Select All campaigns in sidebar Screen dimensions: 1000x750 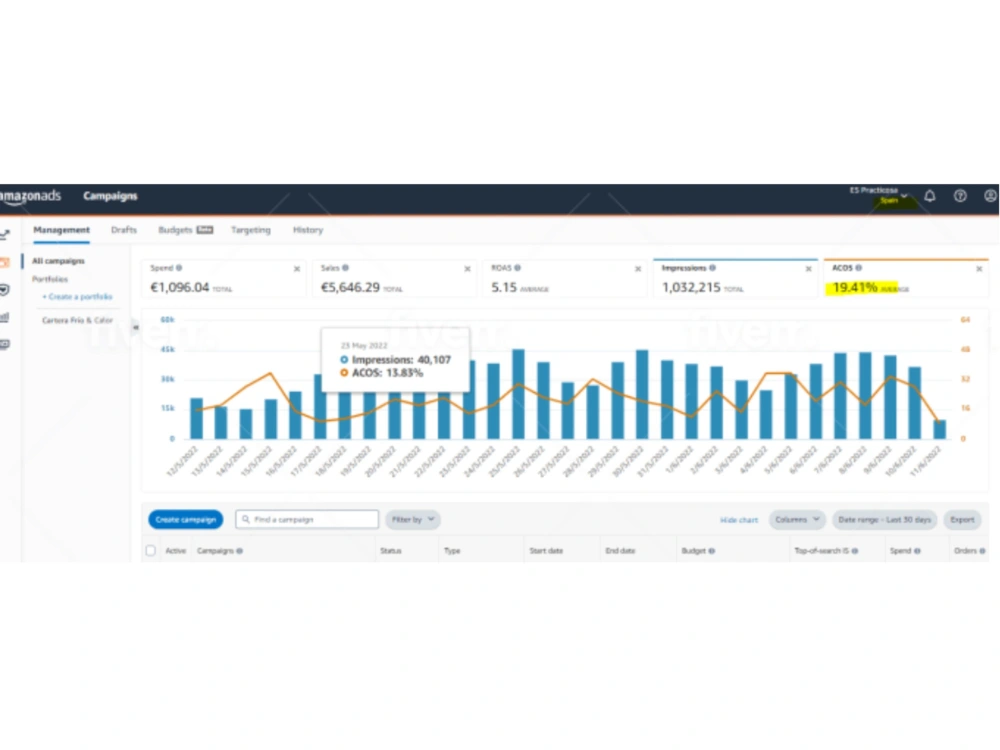(x=58, y=261)
